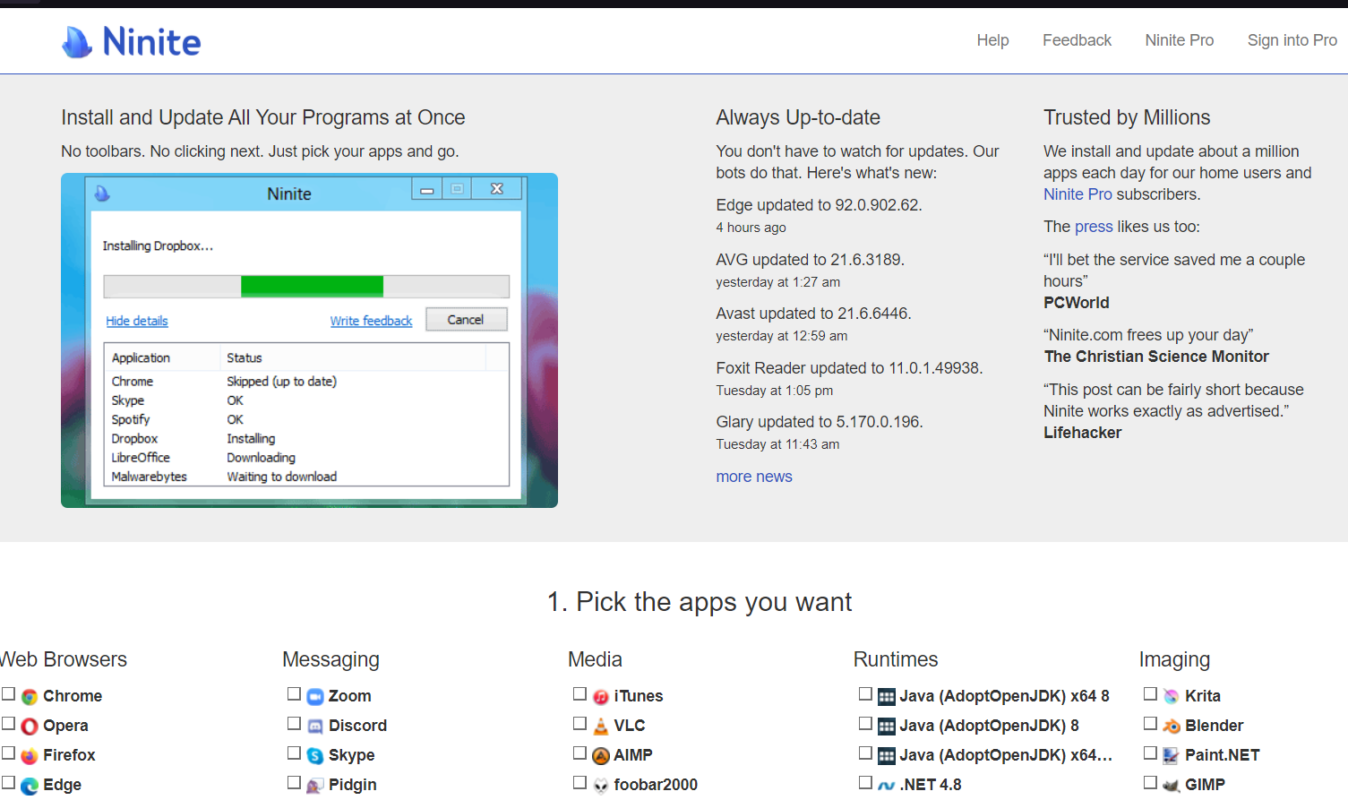Image resolution: width=1348 pixels, height=800 pixels.
Task: Check the VLC checkbox
Action: (580, 723)
